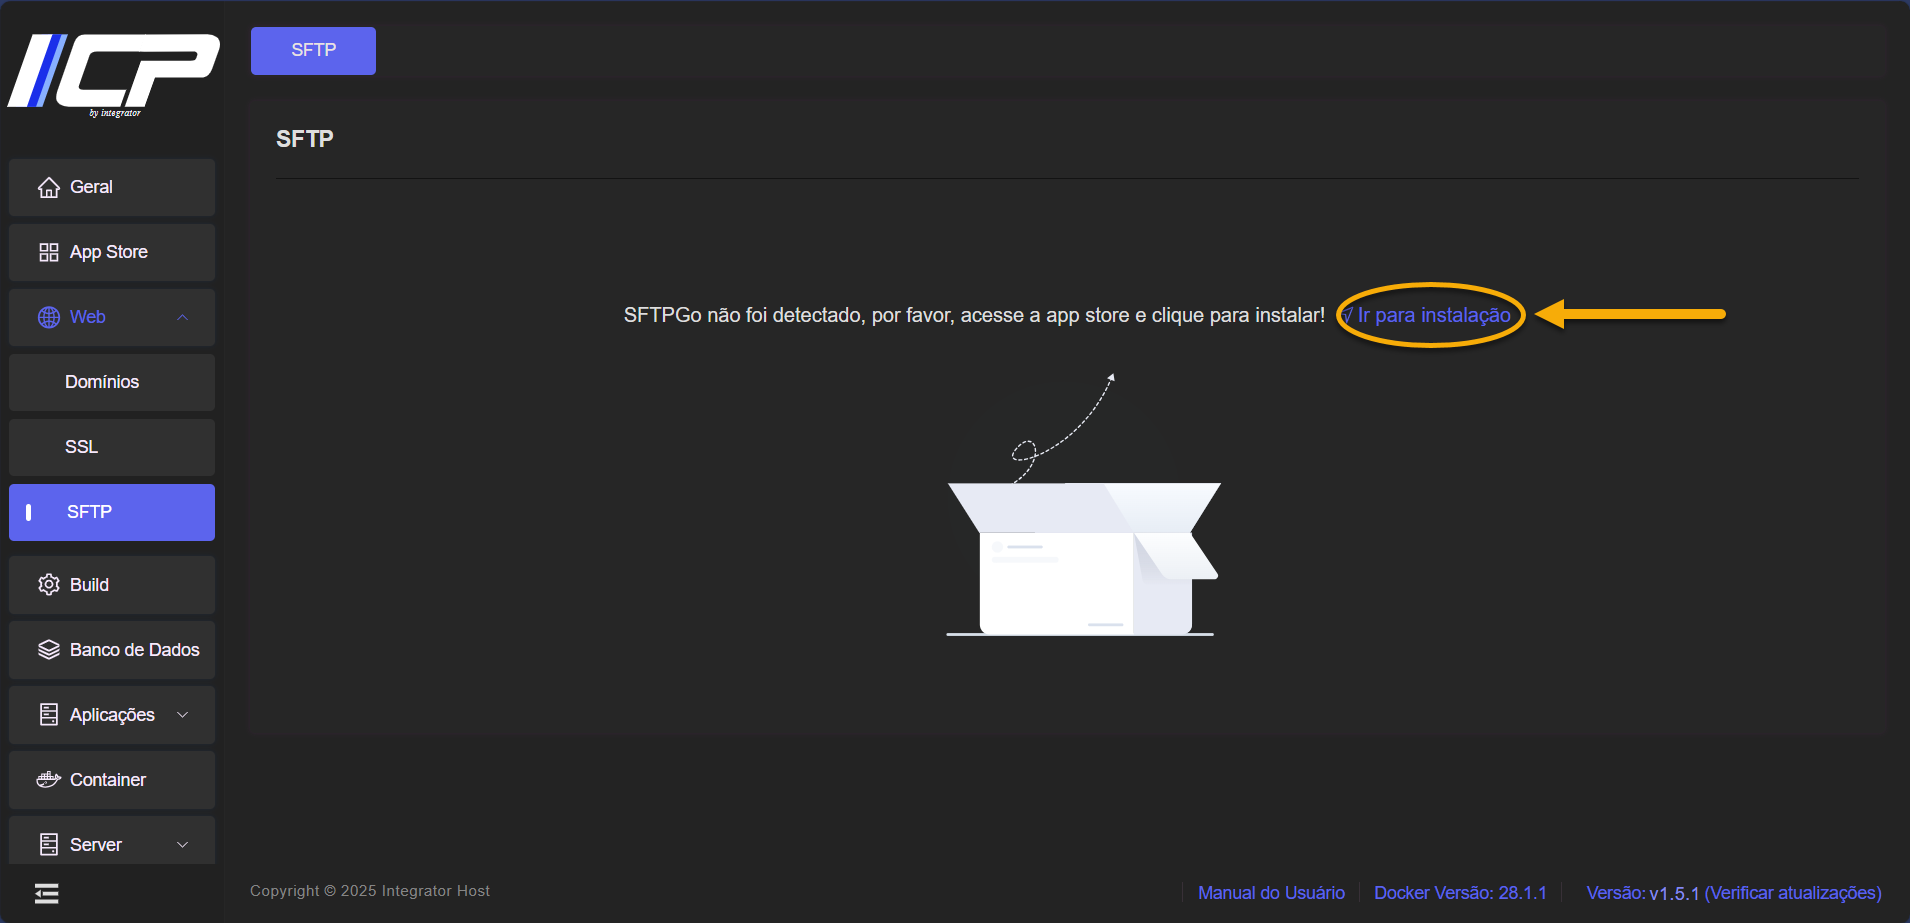Screen dimensions: 1910x923
Task: Open the SSL menu item
Action: [82, 447]
